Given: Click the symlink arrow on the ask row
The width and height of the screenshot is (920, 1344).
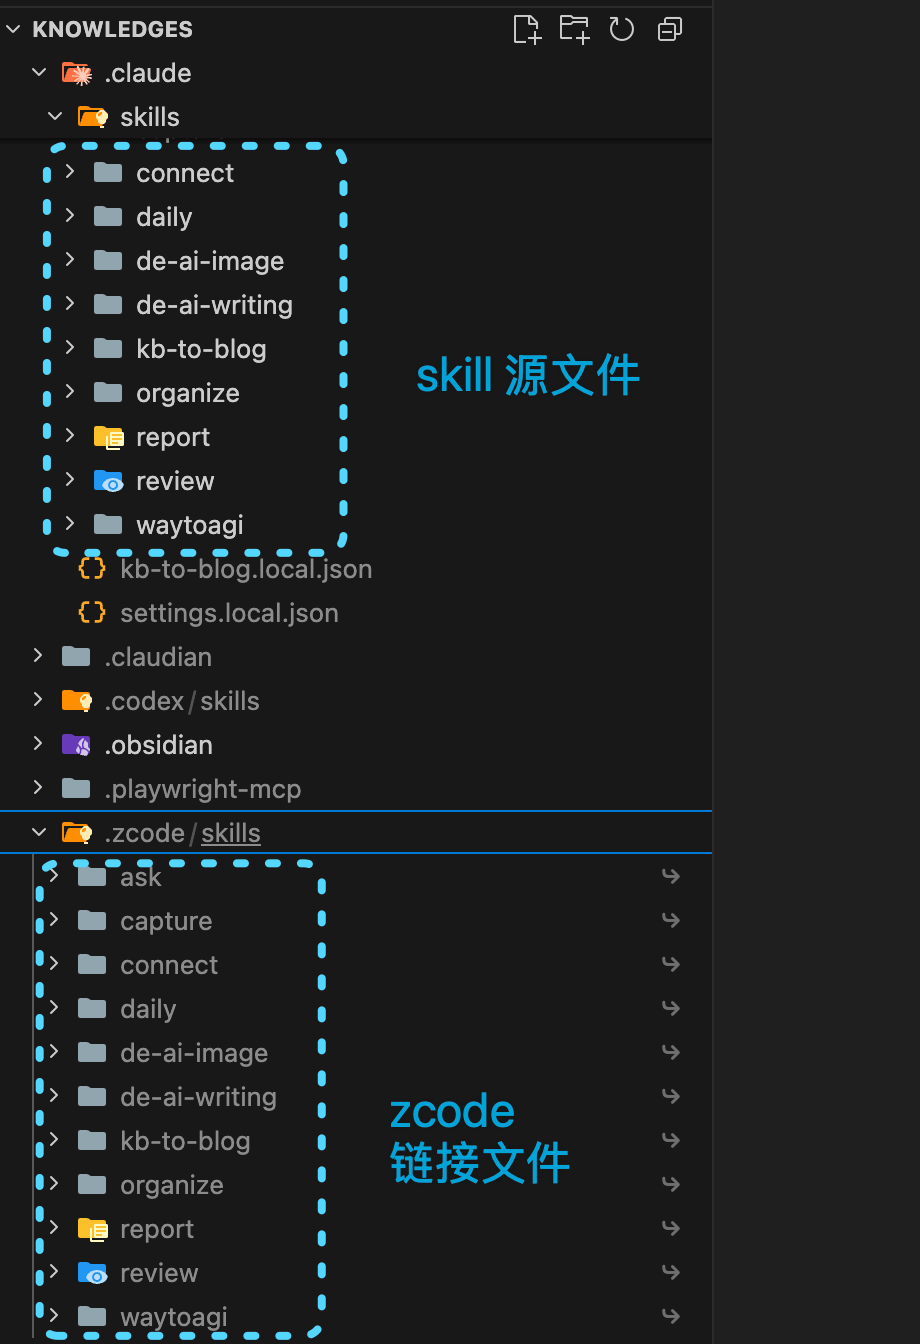Looking at the screenshot, I should [671, 877].
